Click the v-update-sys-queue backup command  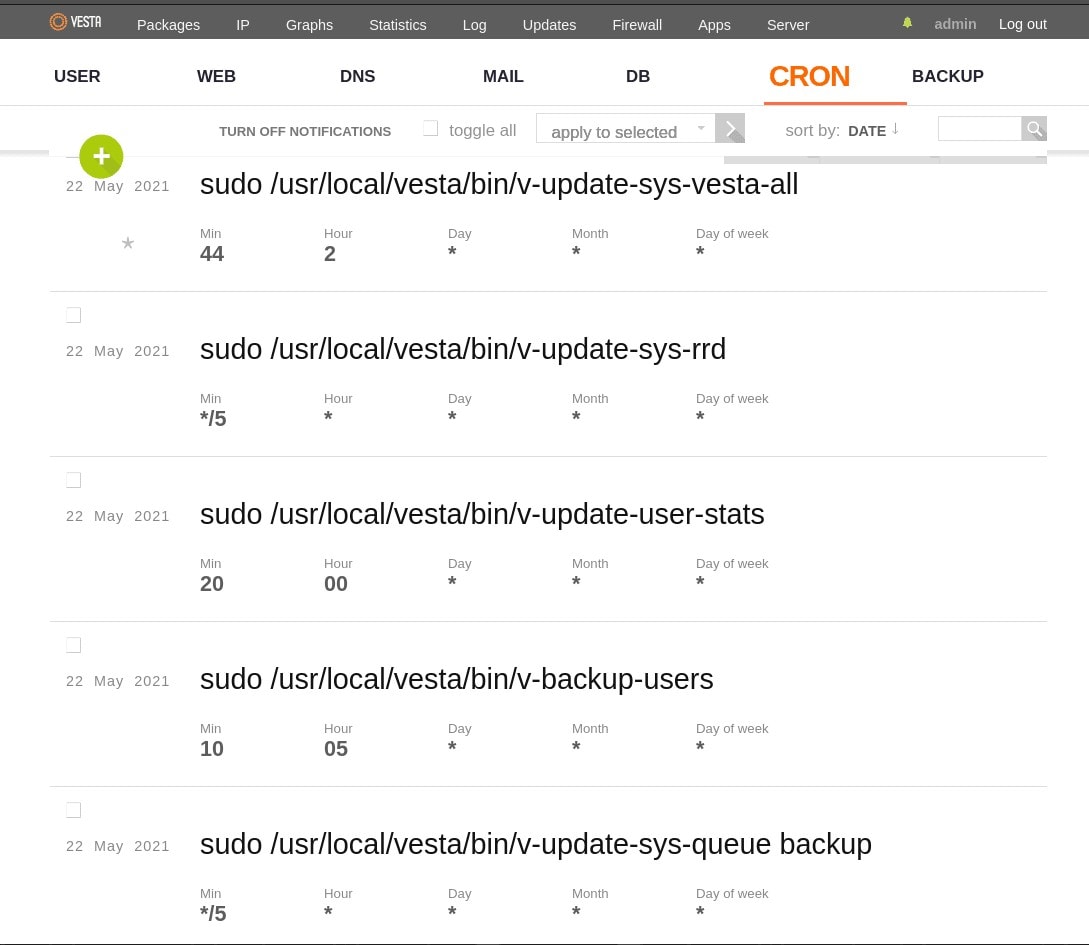pos(535,845)
